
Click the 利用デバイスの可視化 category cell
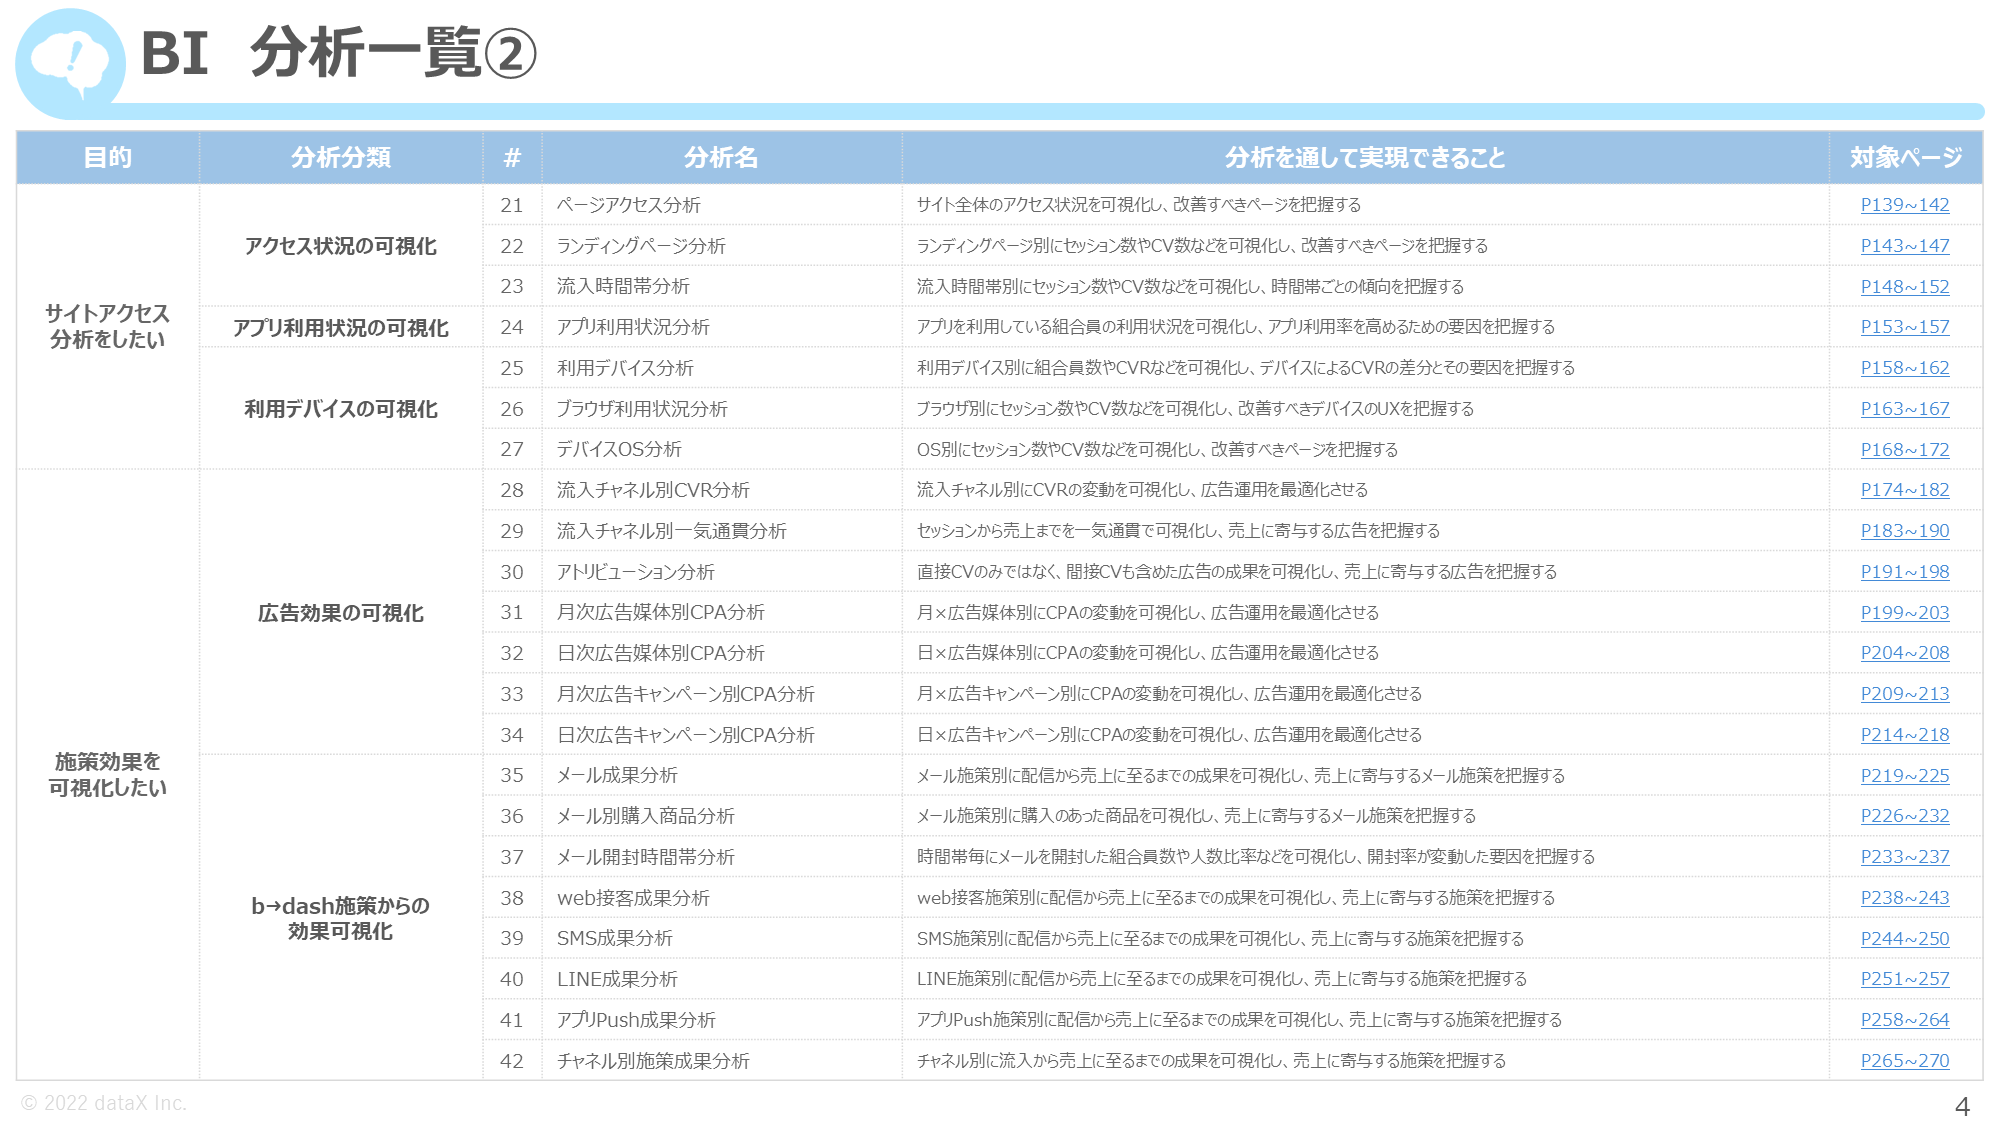click(x=341, y=409)
